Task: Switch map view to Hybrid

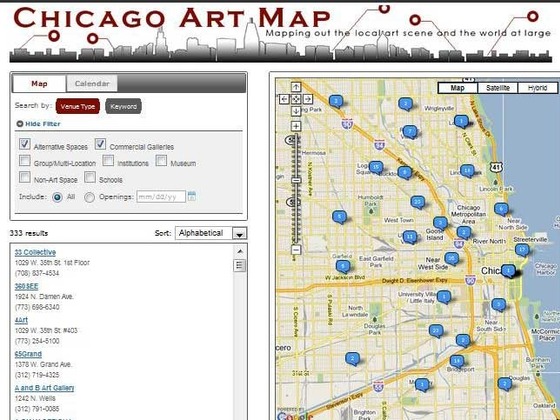Action: click(x=538, y=88)
